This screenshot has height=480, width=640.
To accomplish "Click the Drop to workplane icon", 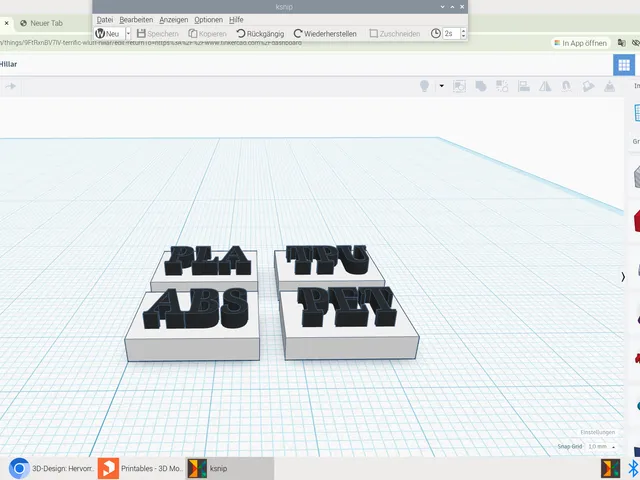I will 609,86.
